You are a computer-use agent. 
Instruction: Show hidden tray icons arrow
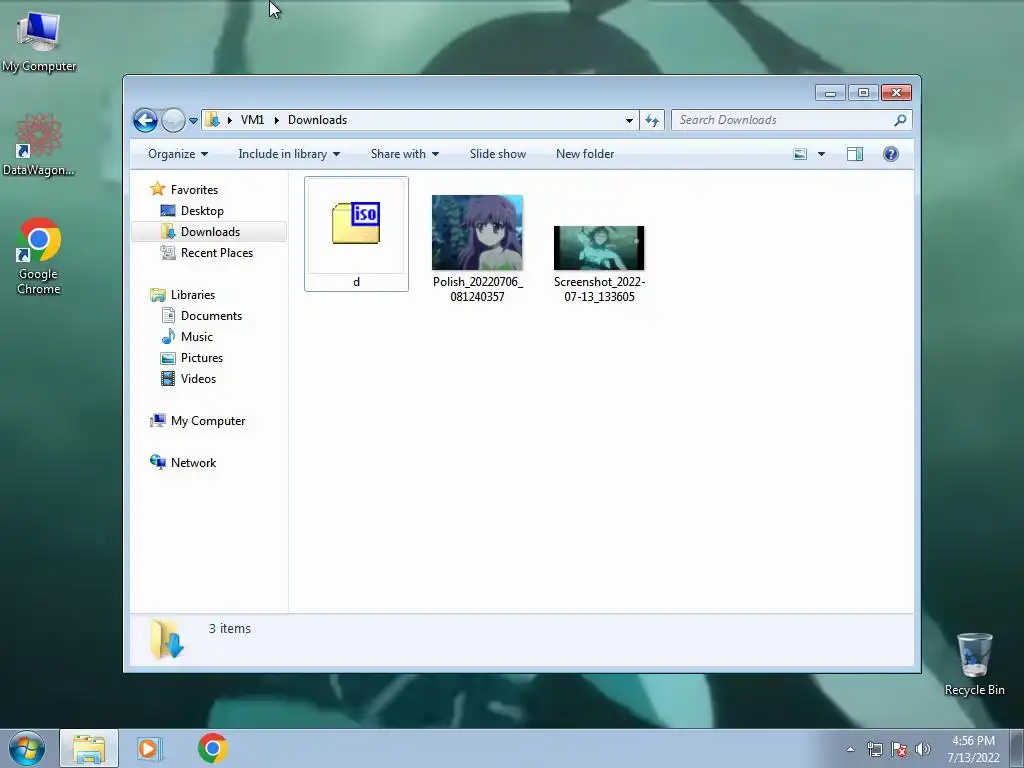850,749
